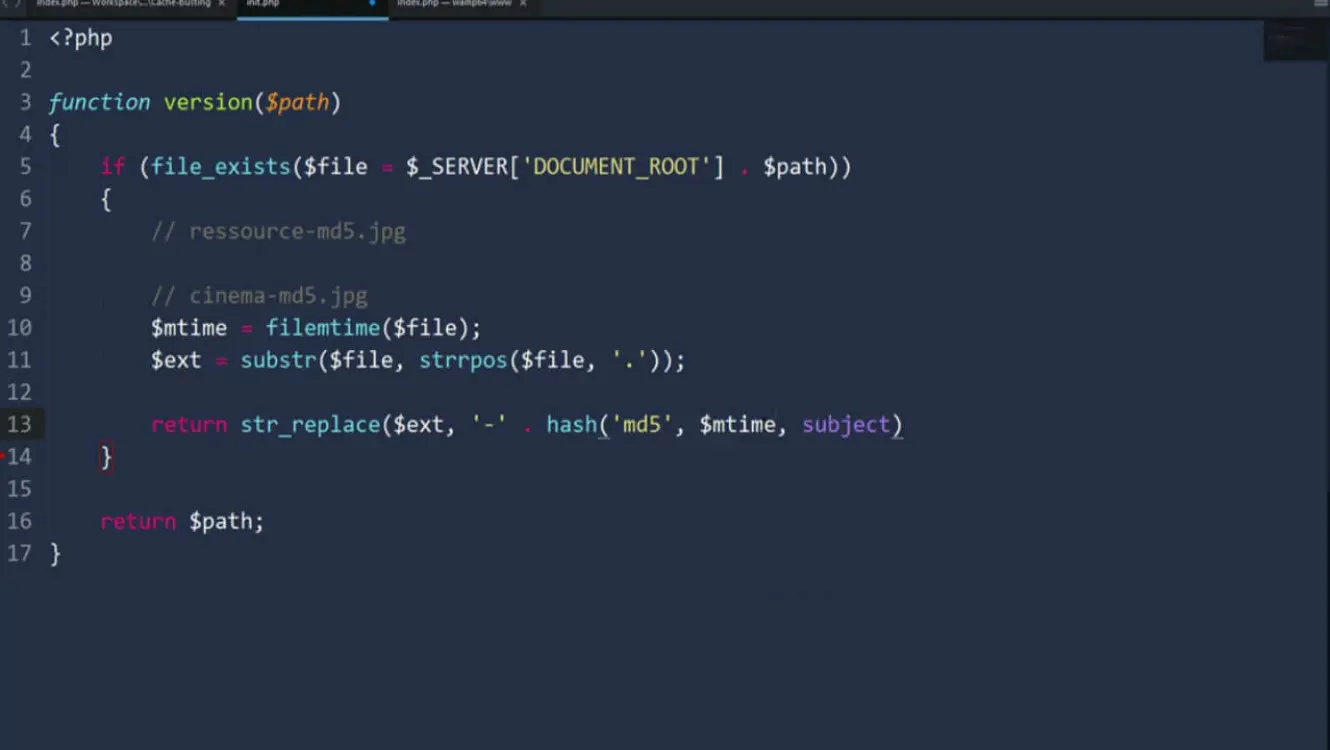Click the '// ressource-md5.jpg' comment

point(279,231)
